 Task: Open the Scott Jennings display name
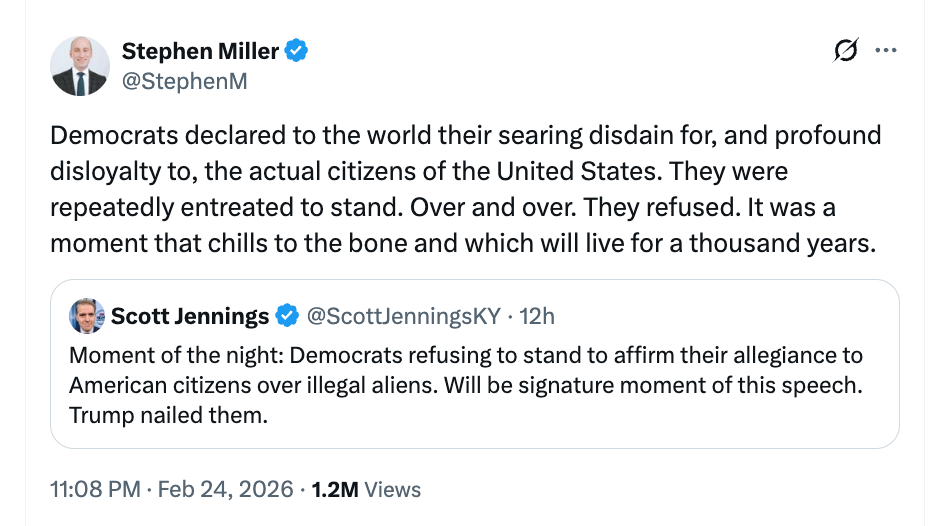[190, 316]
